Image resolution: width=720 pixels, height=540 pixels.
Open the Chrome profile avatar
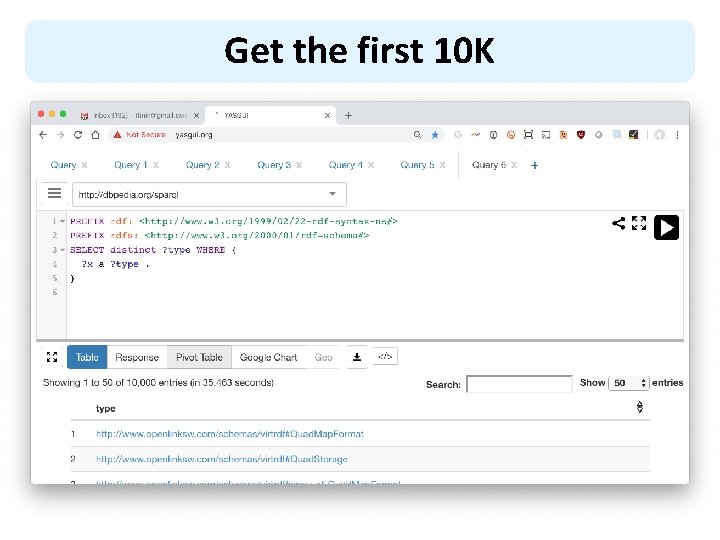click(x=659, y=135)
